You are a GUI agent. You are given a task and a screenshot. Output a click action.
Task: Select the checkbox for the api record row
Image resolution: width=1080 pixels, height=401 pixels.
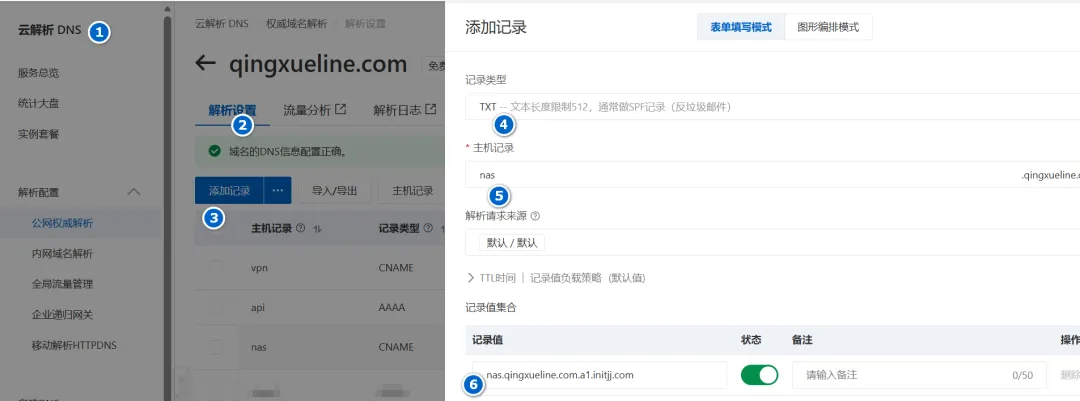click(216, 307)
